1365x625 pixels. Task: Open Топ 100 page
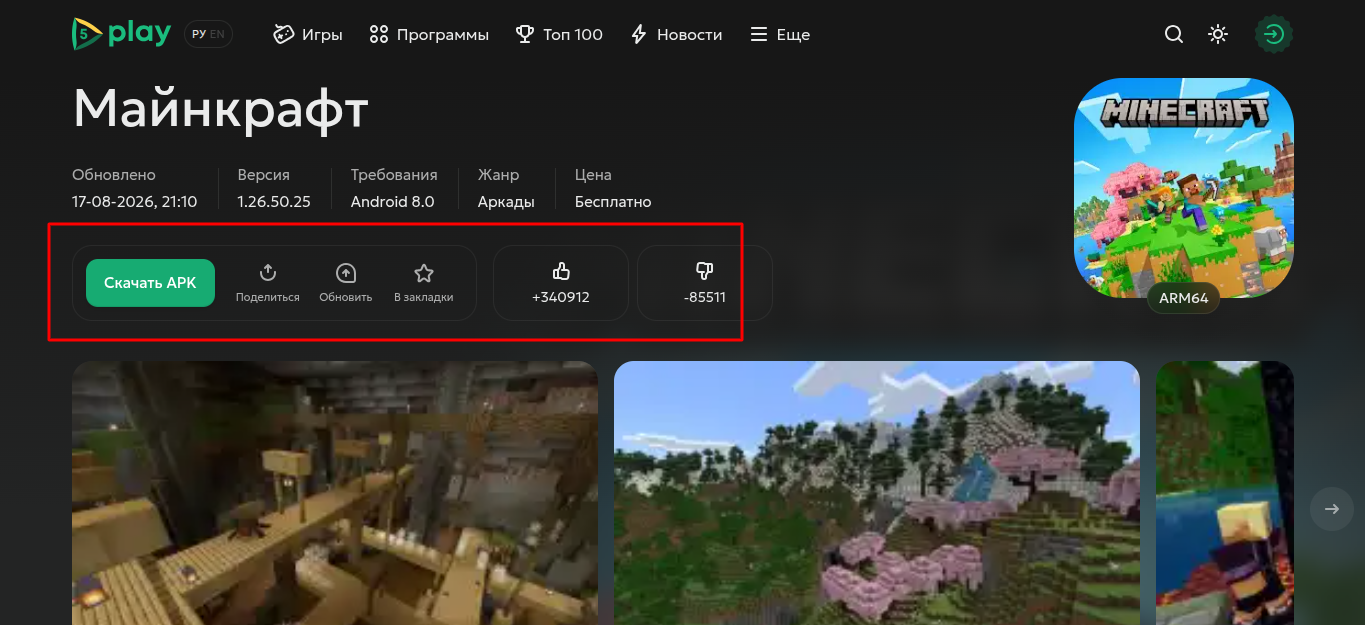click(x=559, y=34)
